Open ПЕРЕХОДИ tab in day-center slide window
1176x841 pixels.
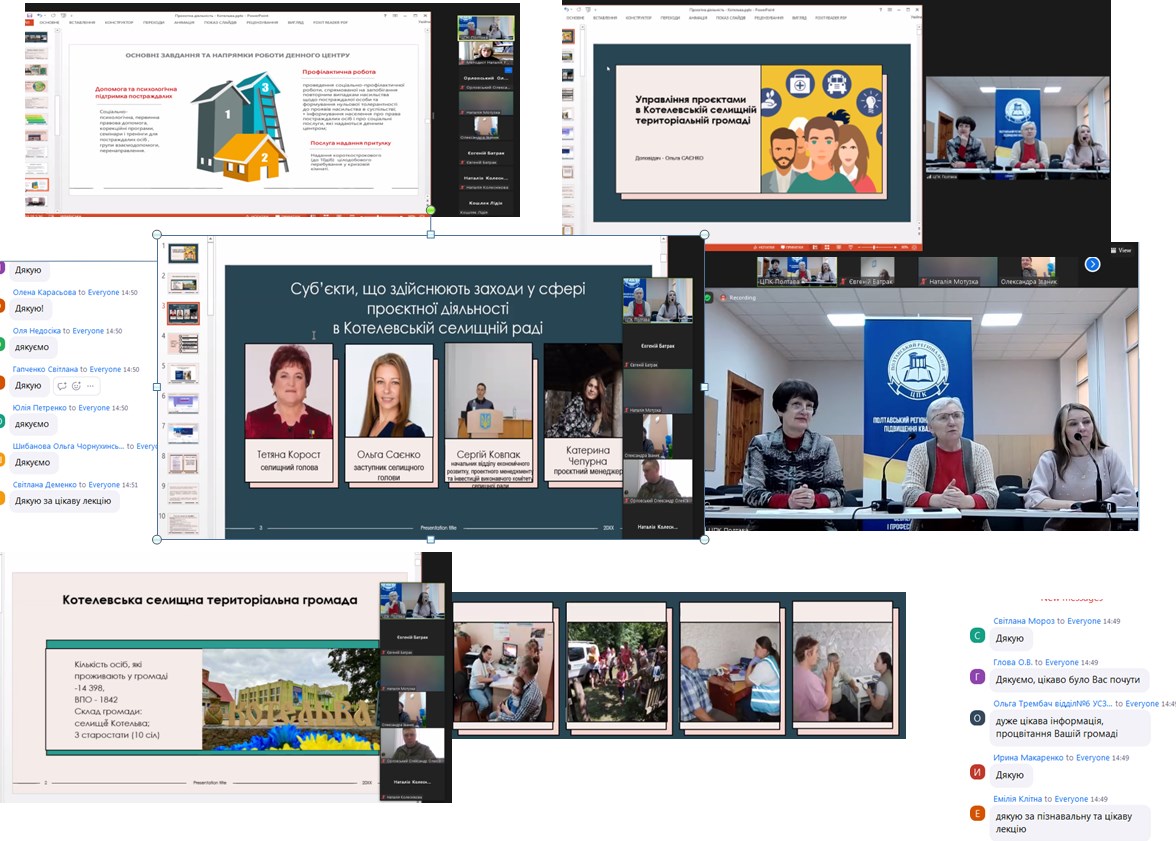(x=154, y=23)
